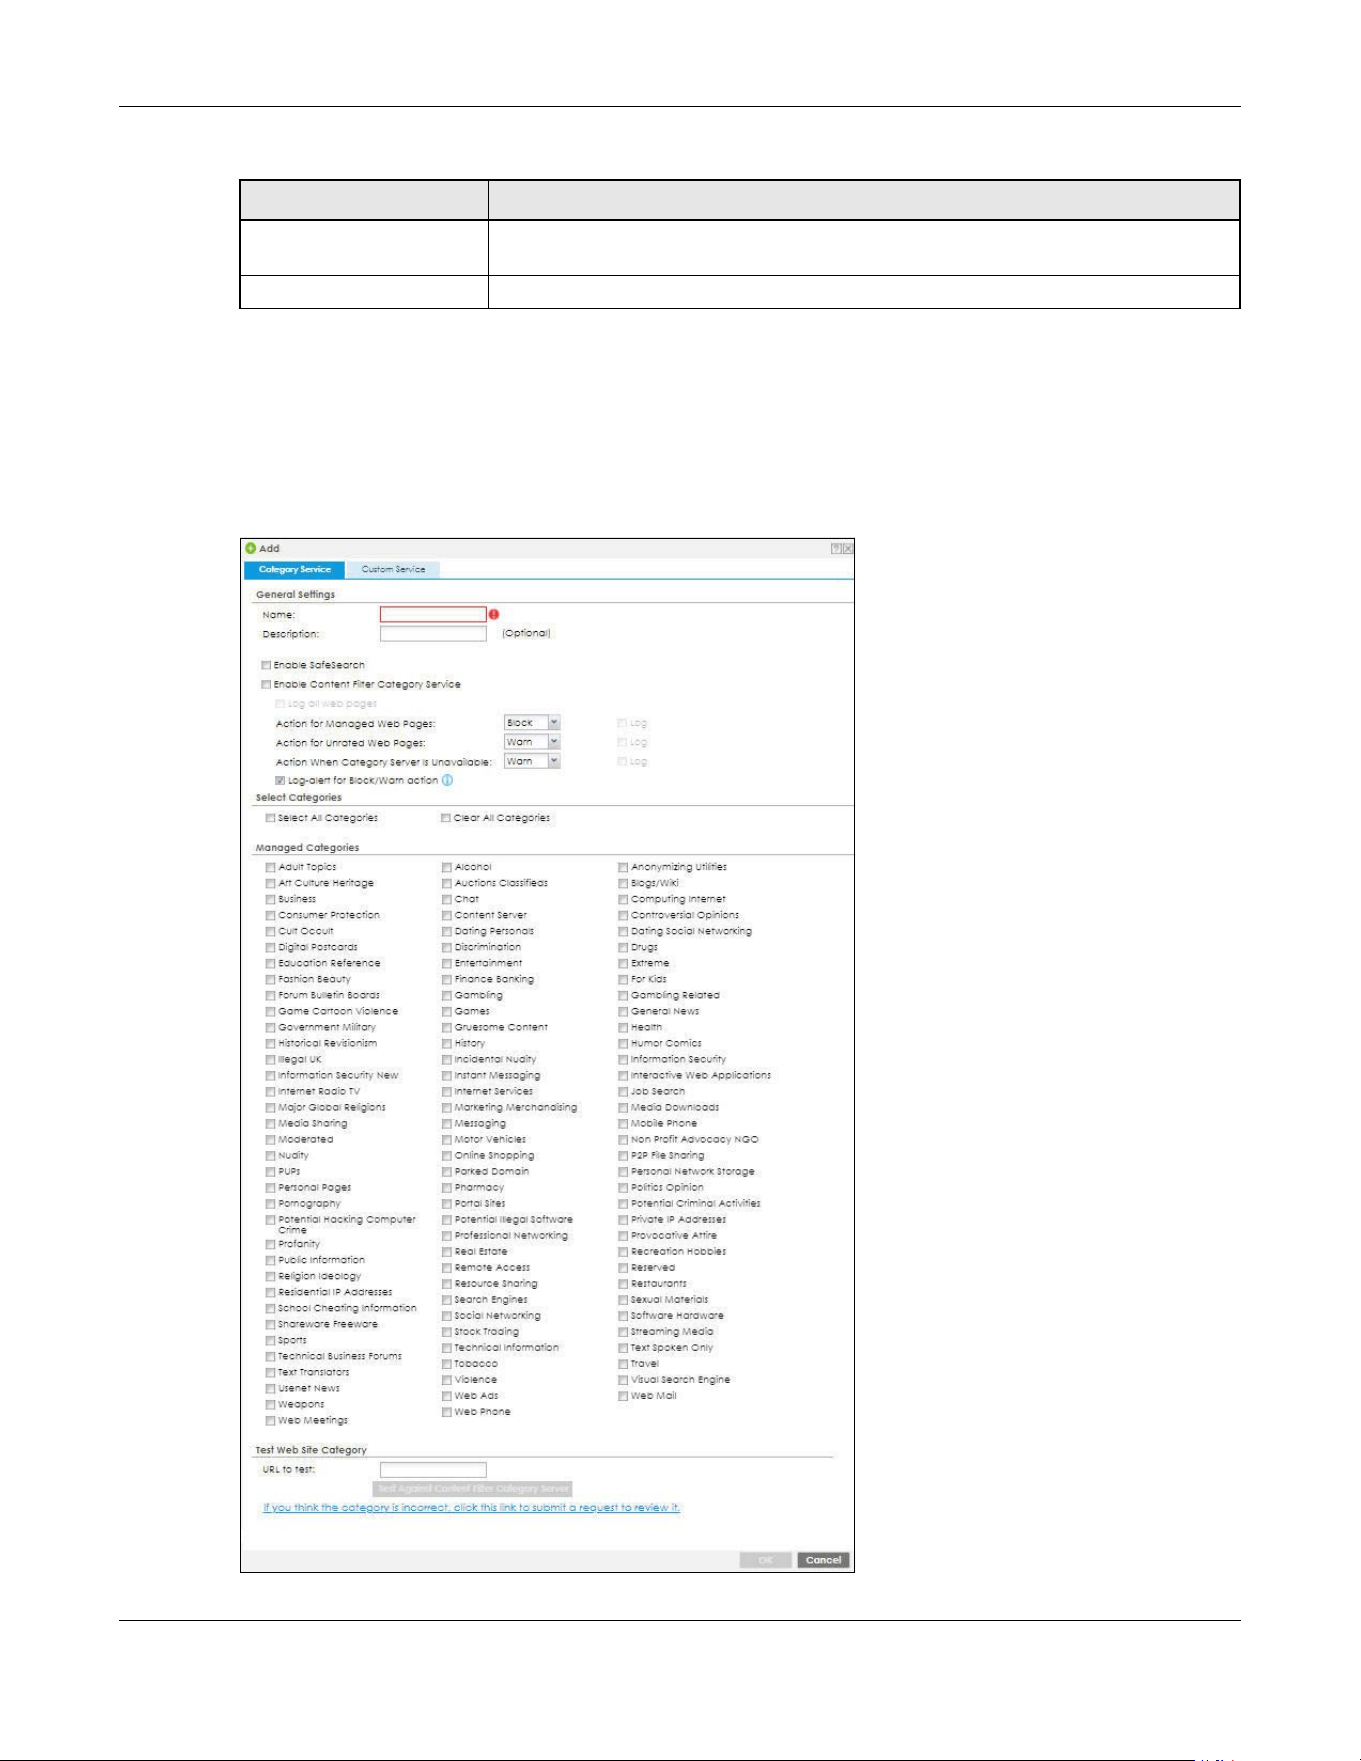Image resolution: width=1361 pixels, height=1761 pixels.
Task: Open the Custom Service tab
Action: [393, 569]
